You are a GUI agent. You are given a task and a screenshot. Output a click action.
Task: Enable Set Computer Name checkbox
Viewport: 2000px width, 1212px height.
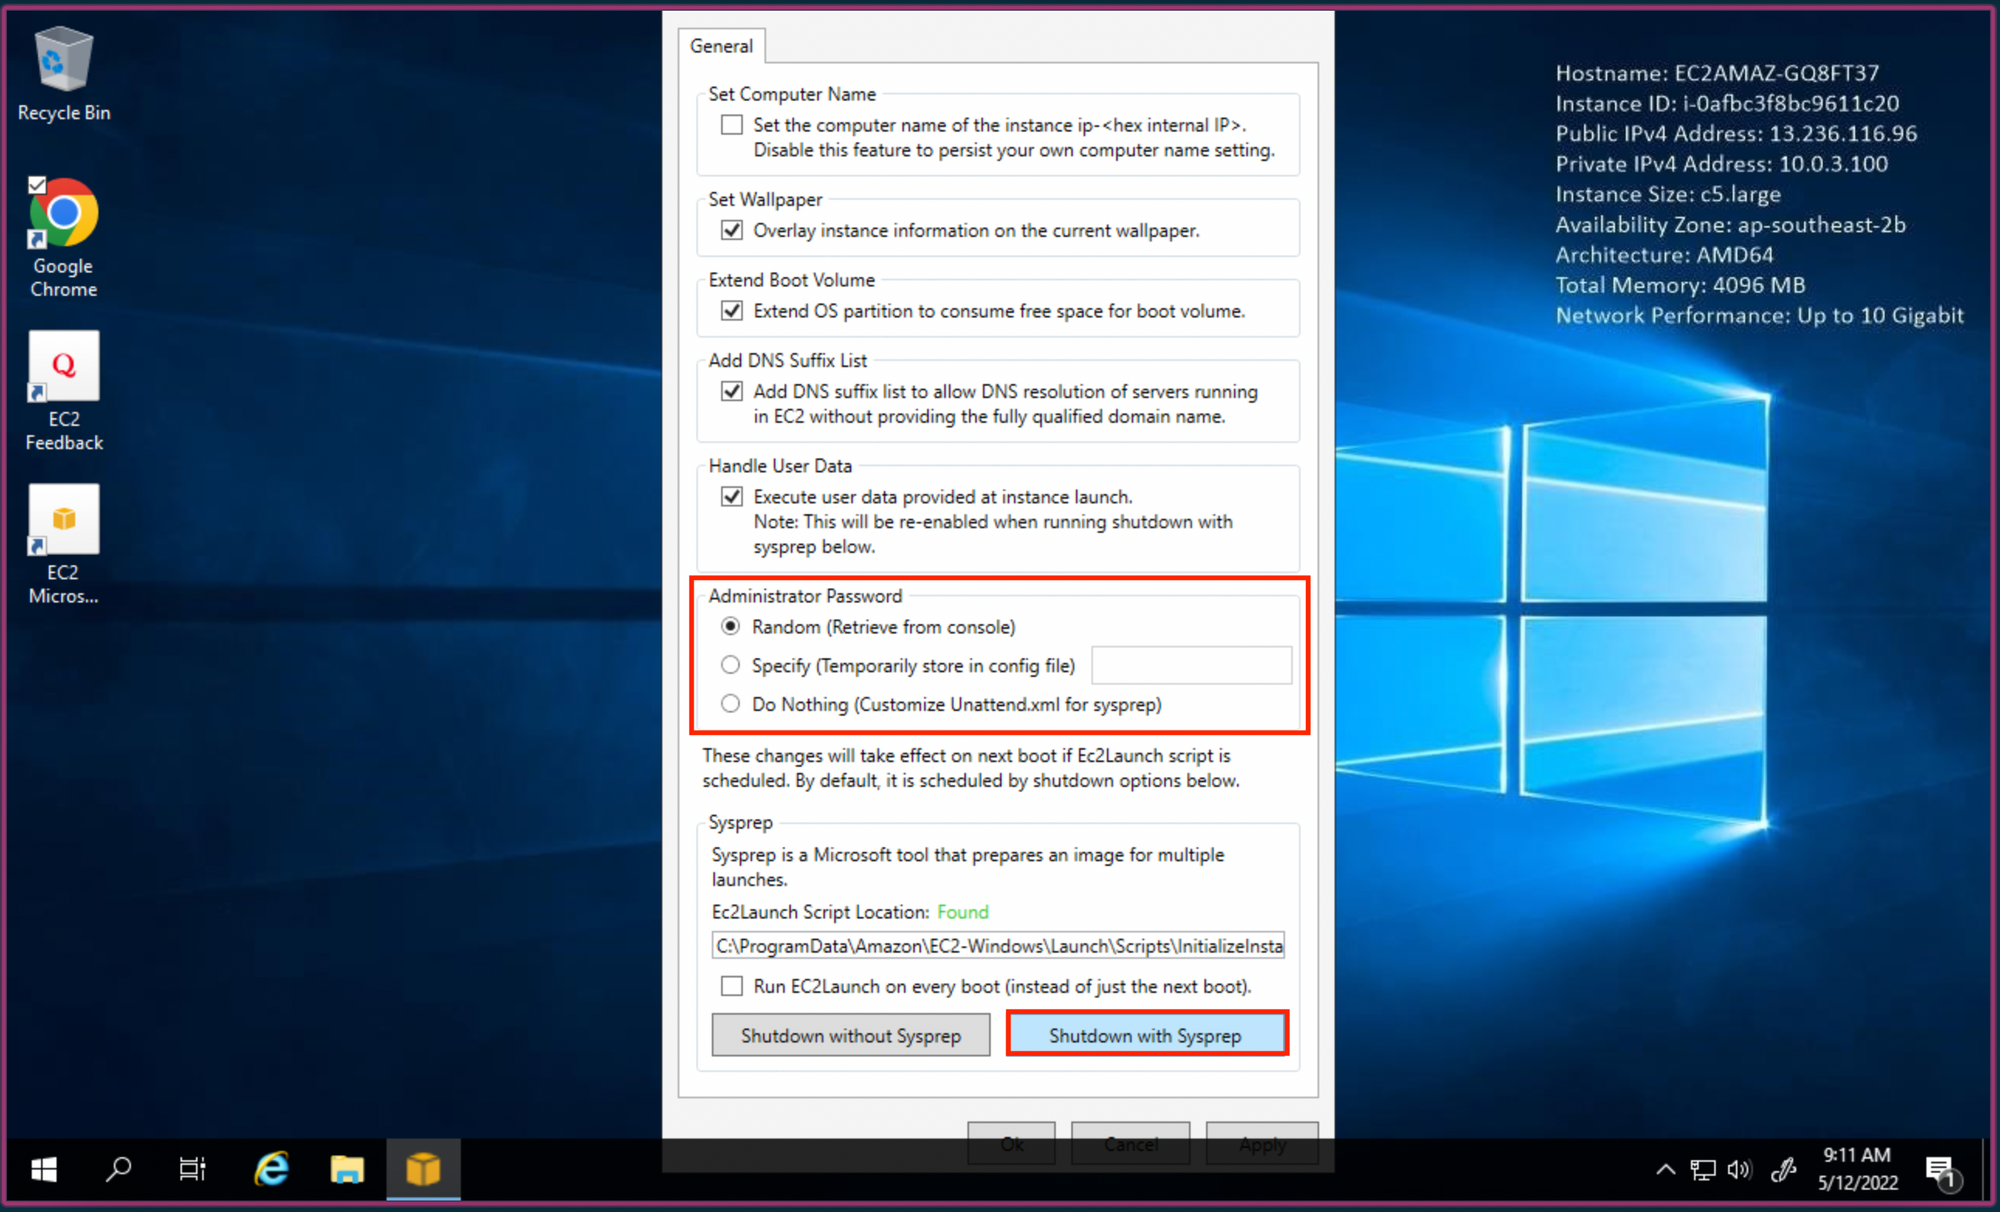[x=732, y=125]
